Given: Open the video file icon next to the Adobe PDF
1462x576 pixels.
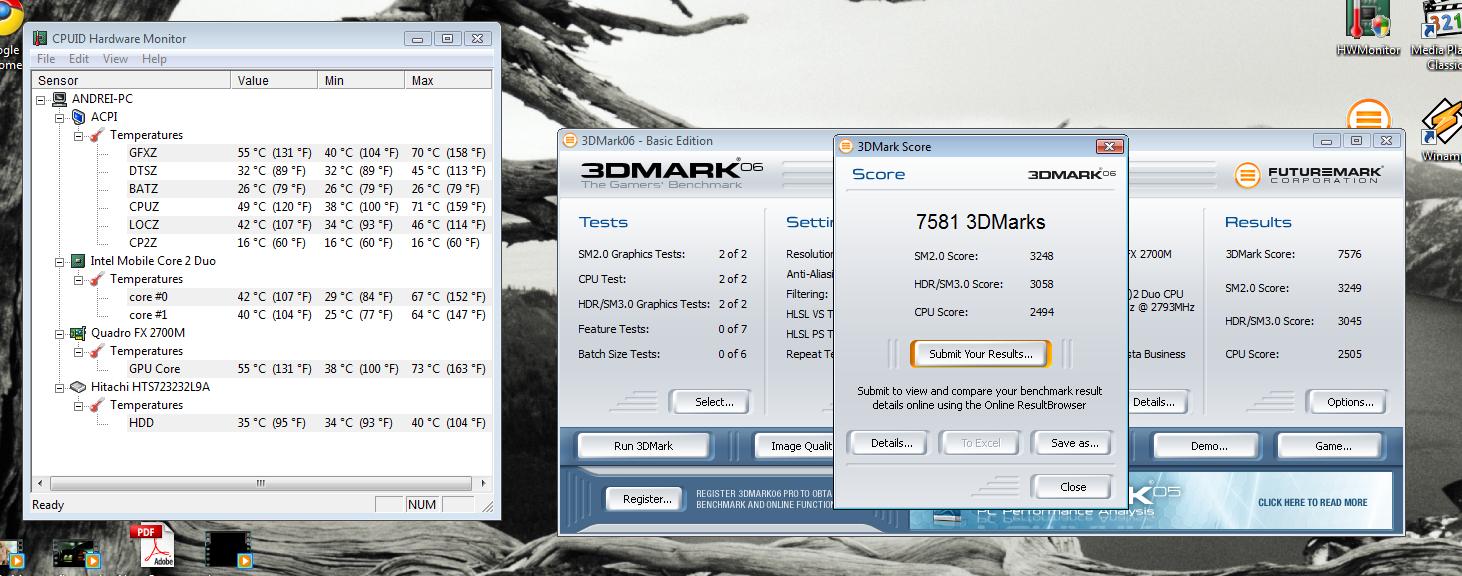Looking at the screenshot, I should point(227,549).
